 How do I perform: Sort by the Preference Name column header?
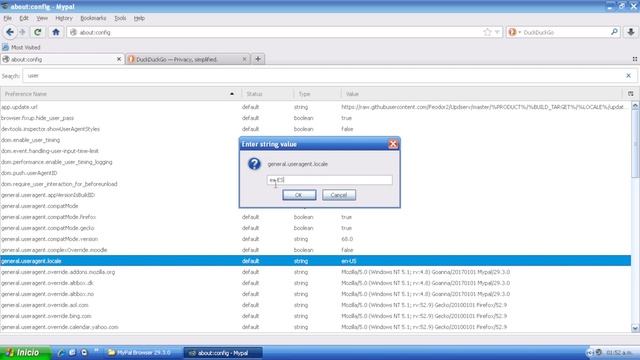(120, 94)
